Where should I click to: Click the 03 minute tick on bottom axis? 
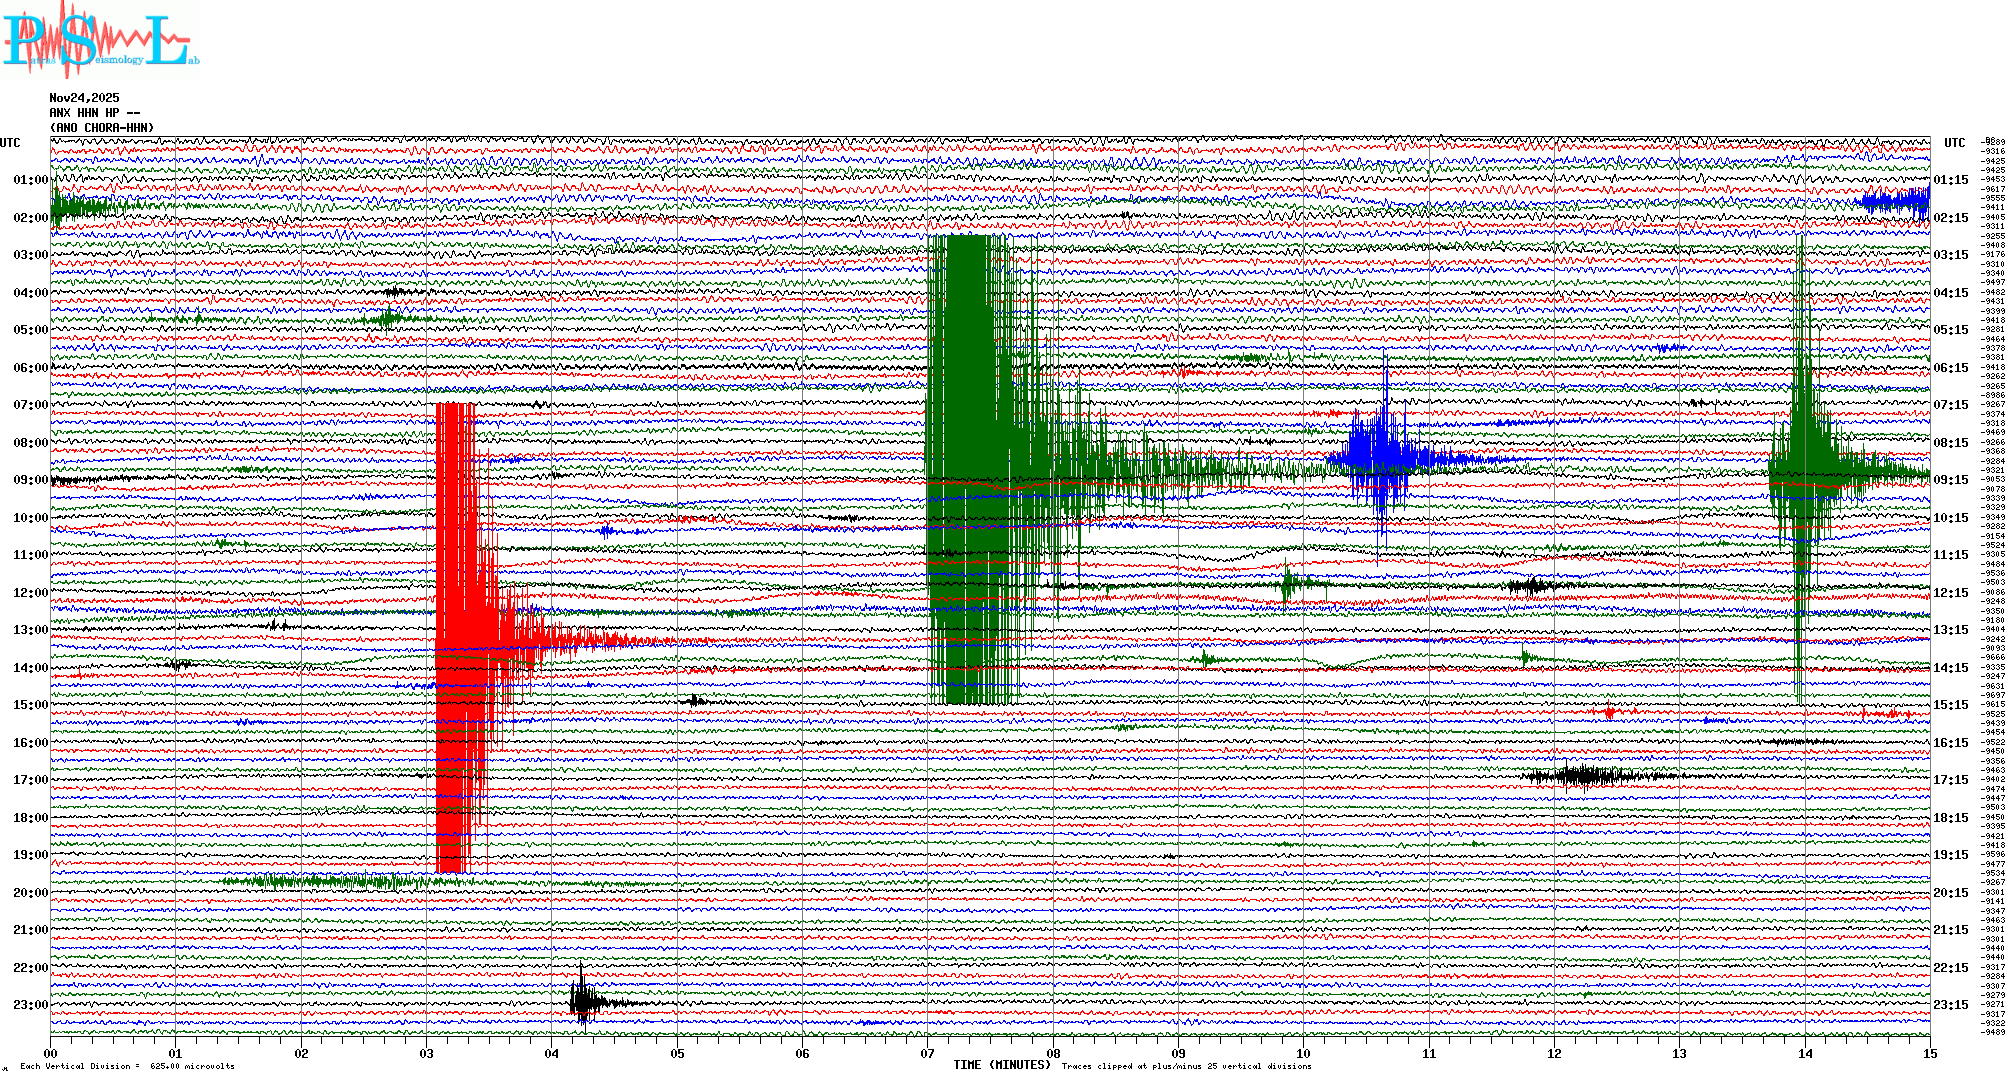(427, 1054)
